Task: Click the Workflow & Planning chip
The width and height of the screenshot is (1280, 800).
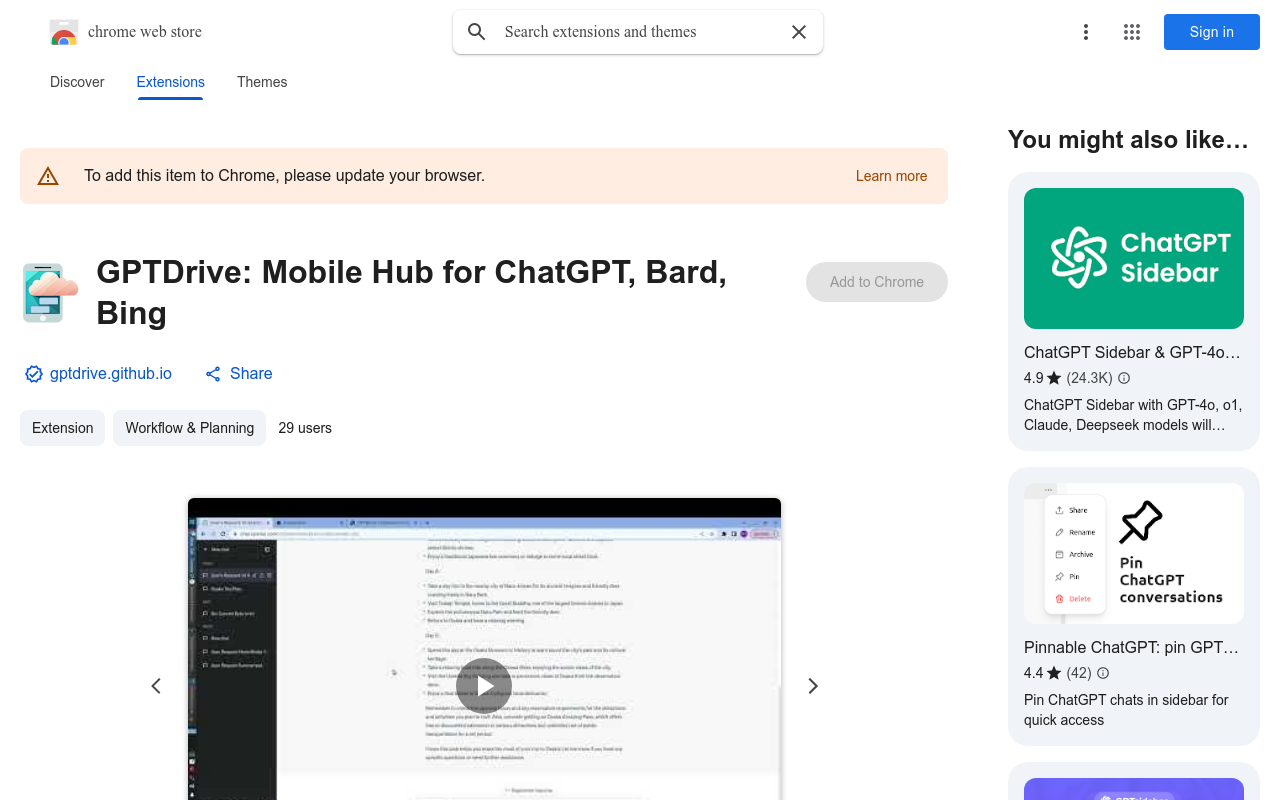Action: pos(190,428)
